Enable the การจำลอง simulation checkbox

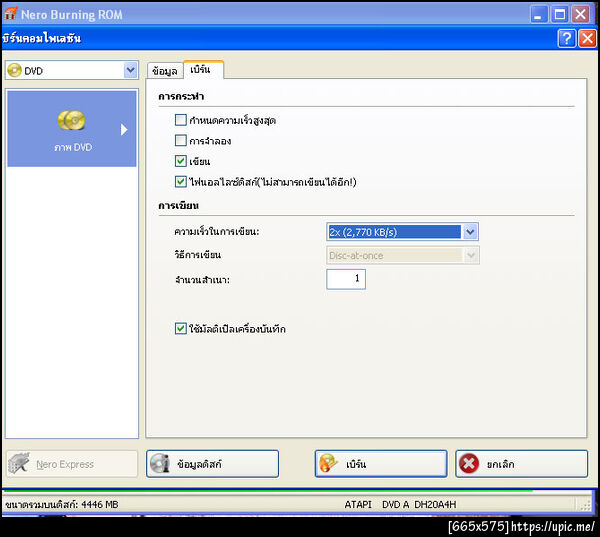181,140
